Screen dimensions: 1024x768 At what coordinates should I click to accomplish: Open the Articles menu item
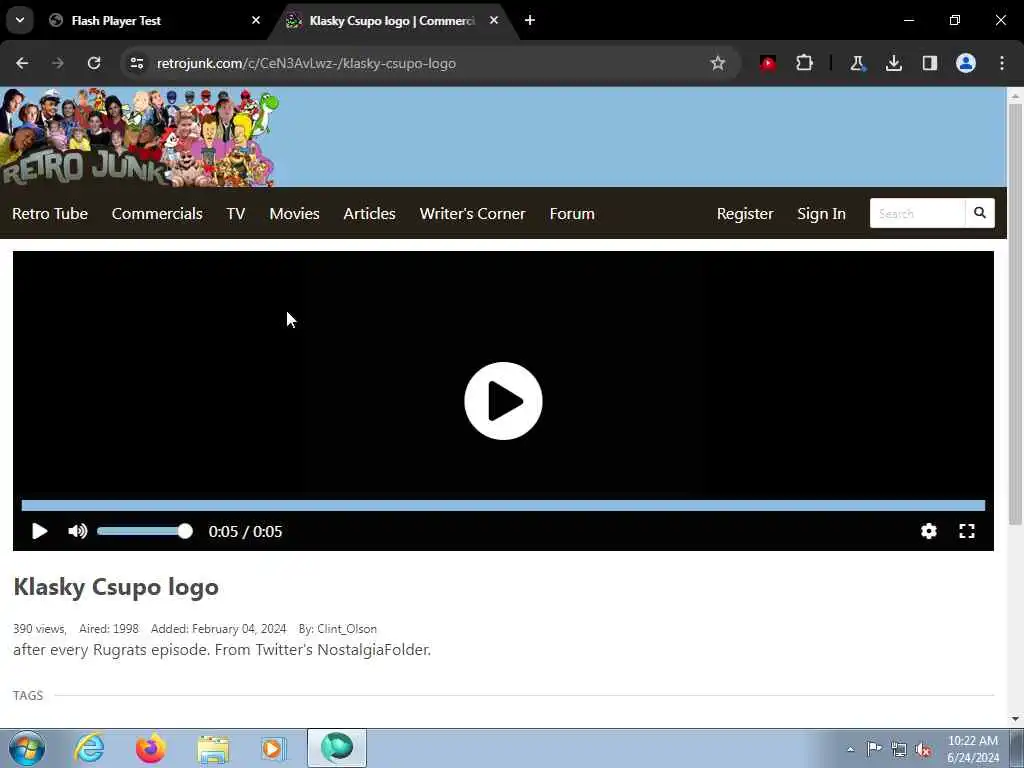pos(370,214)
